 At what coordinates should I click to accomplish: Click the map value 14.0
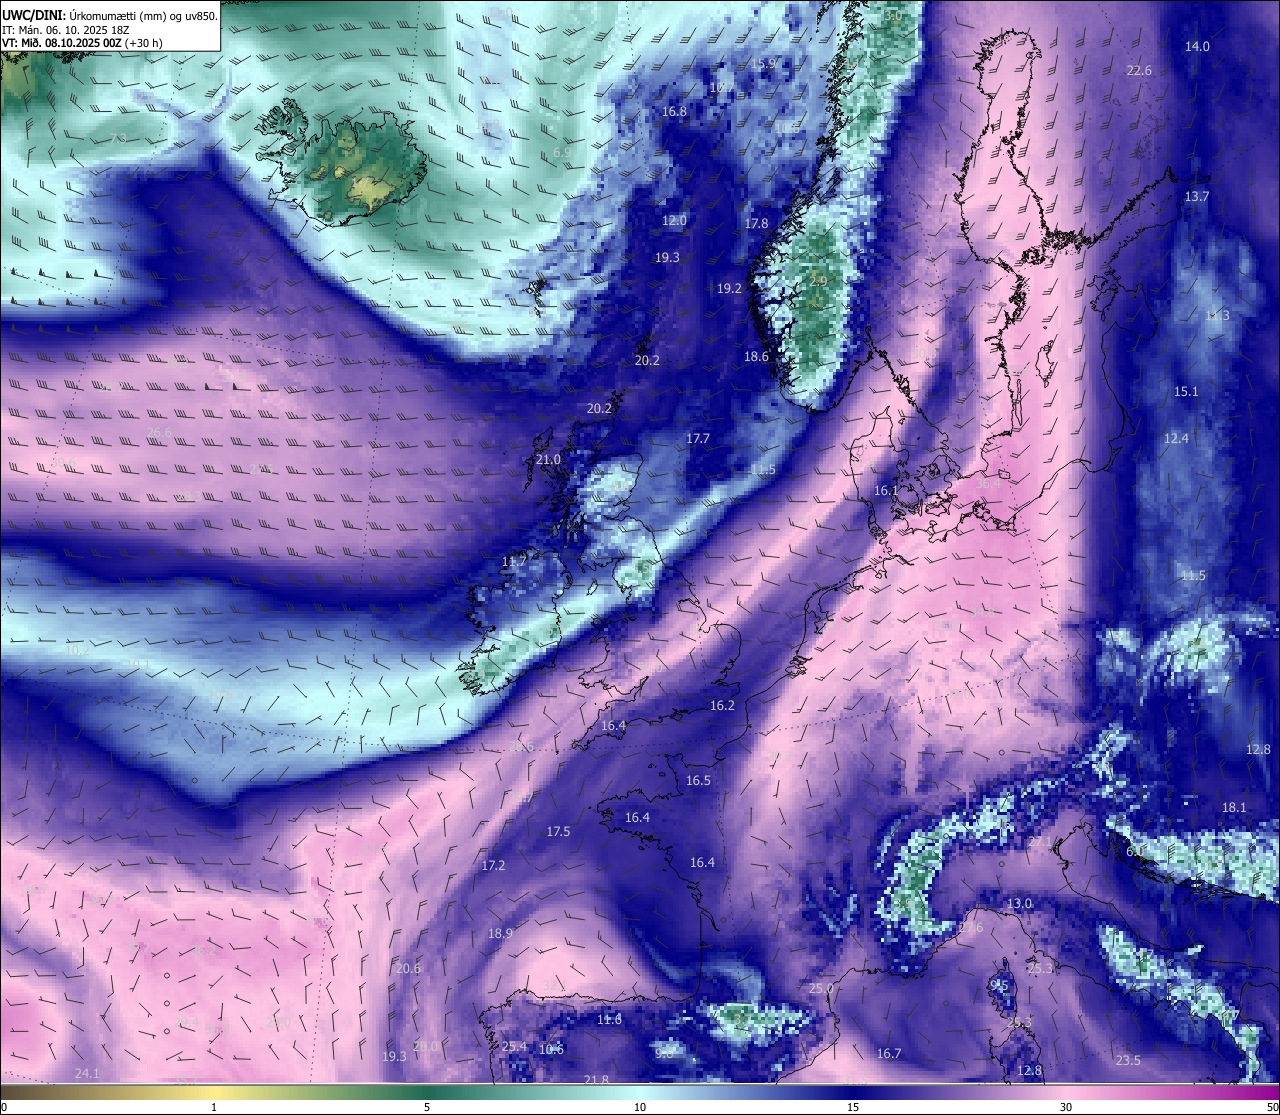(x=1197, y=47)
